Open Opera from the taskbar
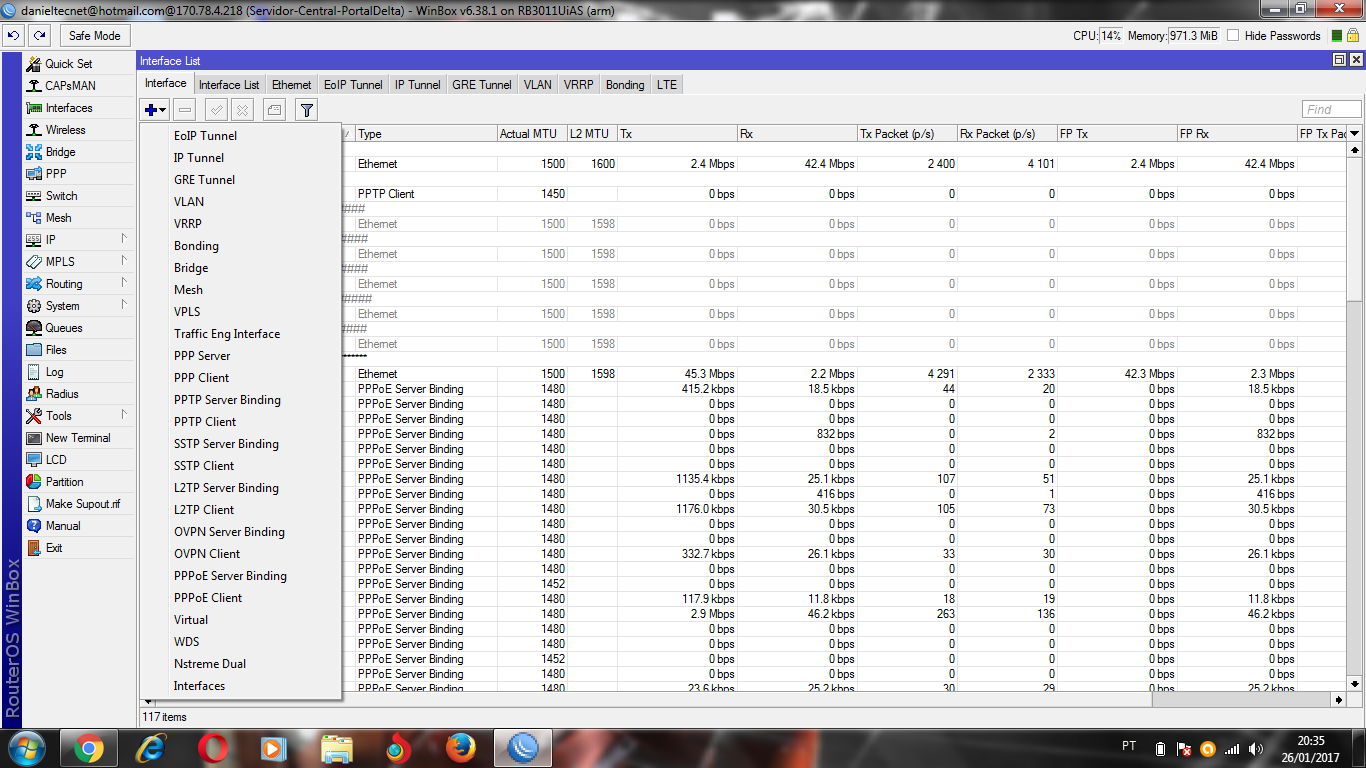Image resolution: width=1366 pixels, height=768 pixels. click(212, 747)
